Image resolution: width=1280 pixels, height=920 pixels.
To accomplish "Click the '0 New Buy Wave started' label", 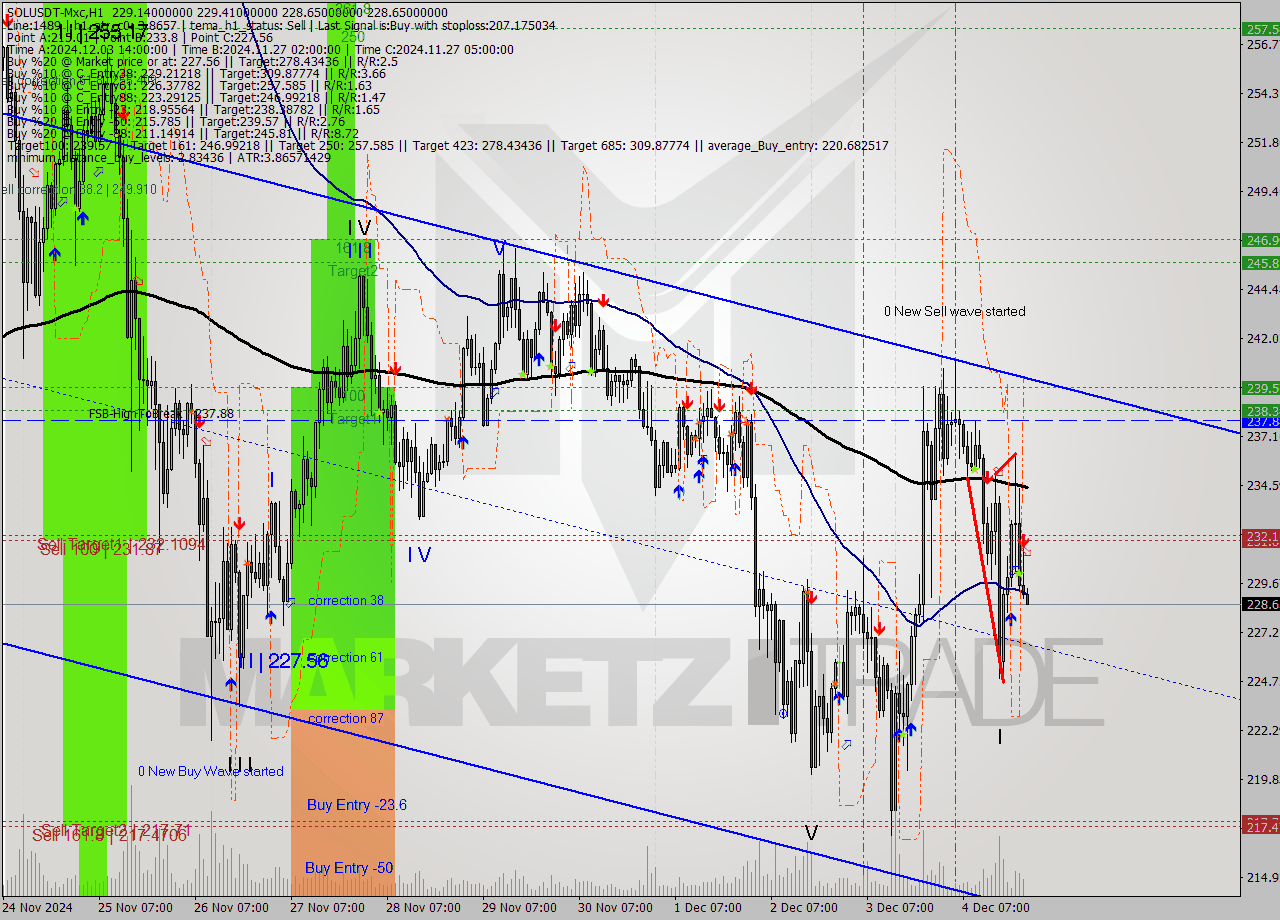I will pos(210,771).
